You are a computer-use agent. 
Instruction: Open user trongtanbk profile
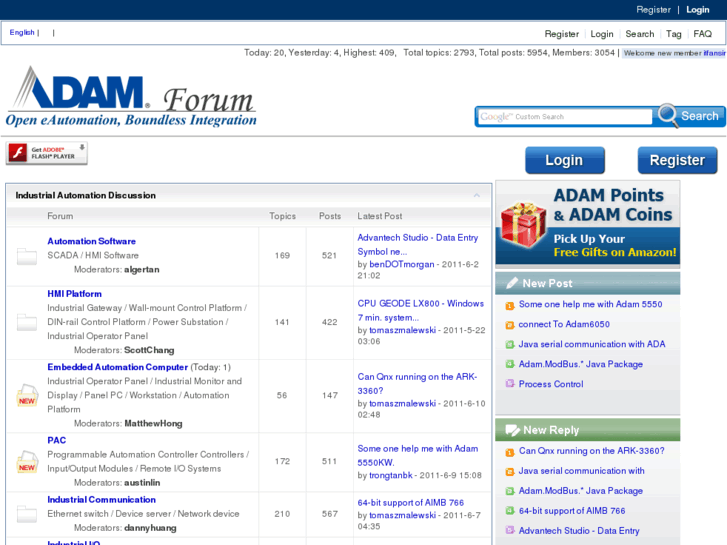click(x=390, y=475)
